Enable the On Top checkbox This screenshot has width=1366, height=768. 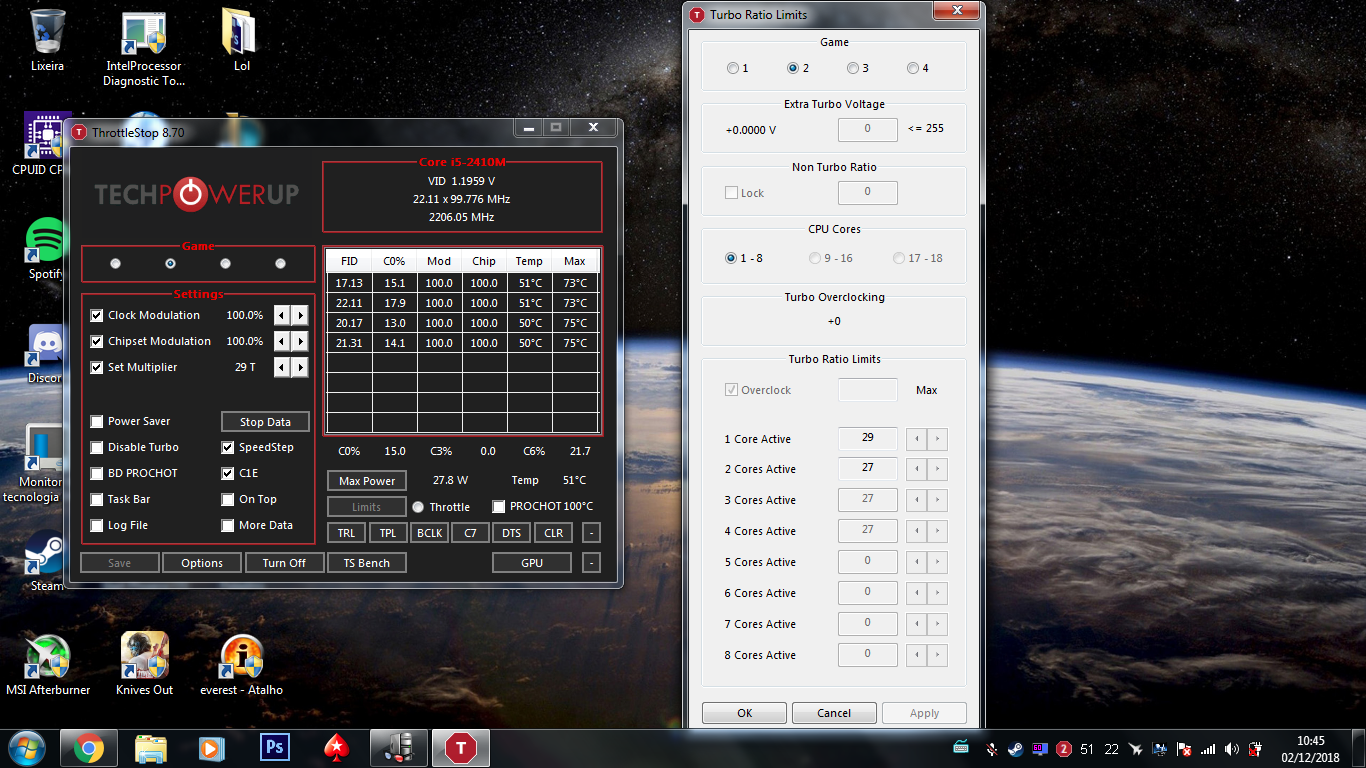tap(228, 499)
